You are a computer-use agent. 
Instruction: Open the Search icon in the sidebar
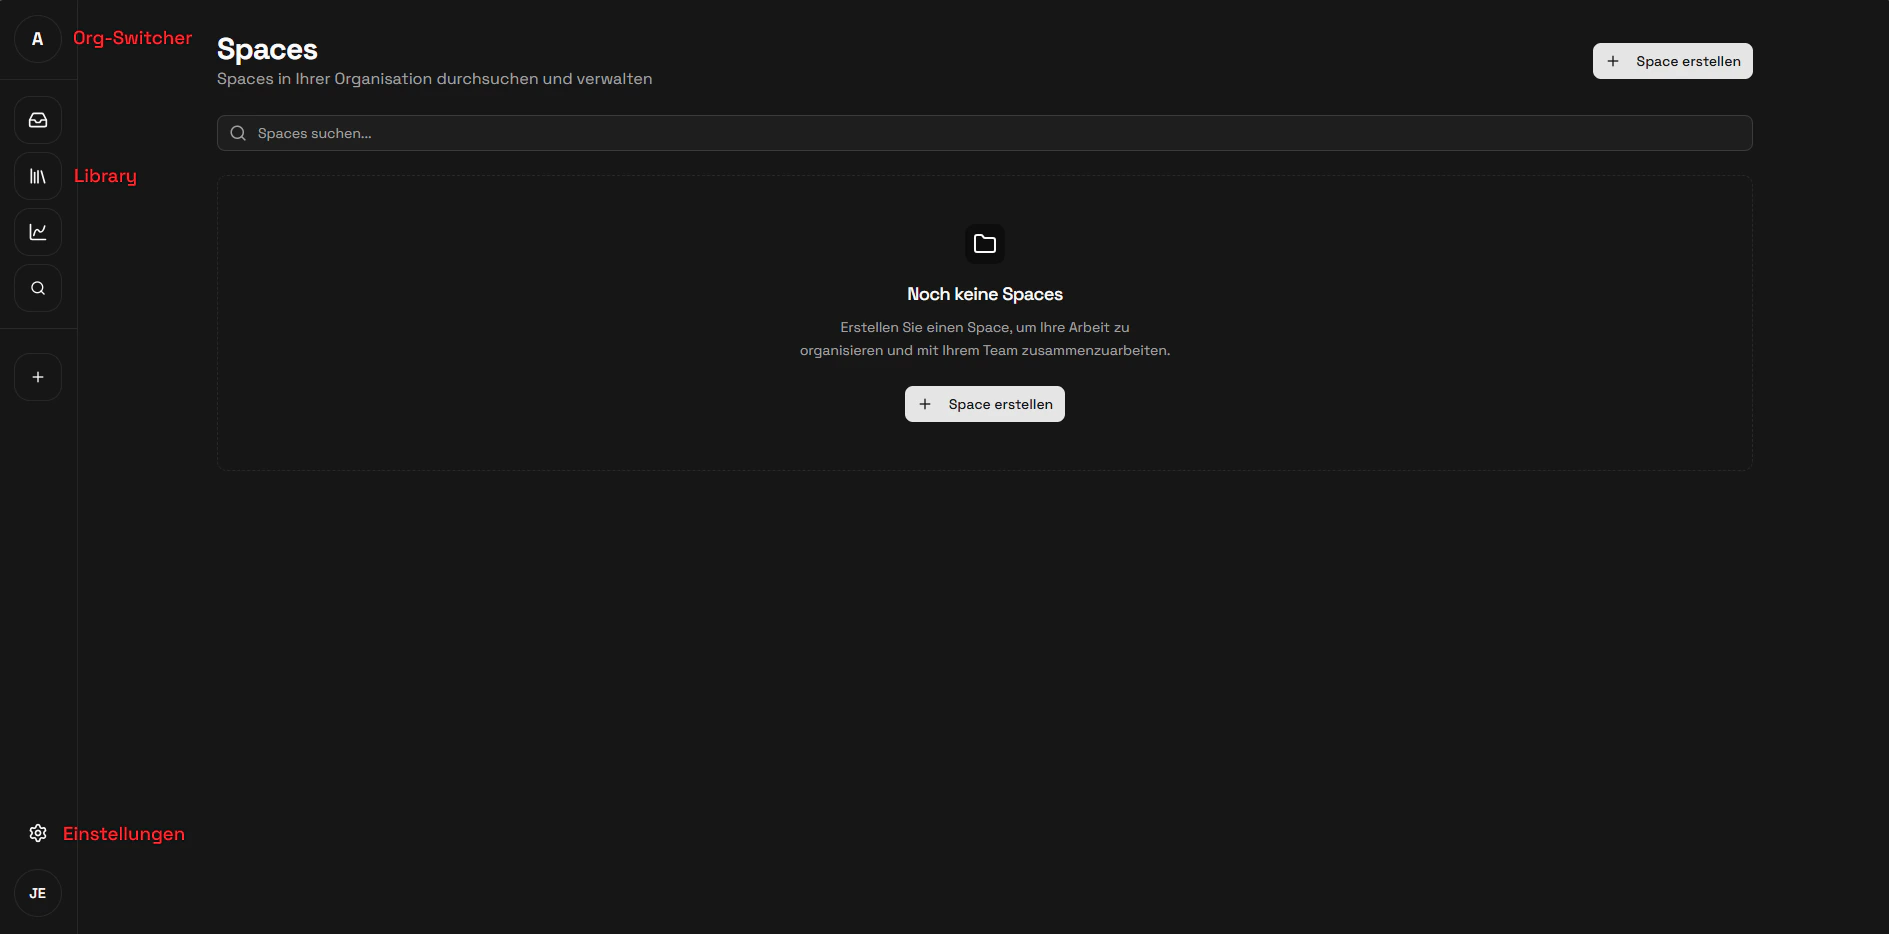click(37, 288)
